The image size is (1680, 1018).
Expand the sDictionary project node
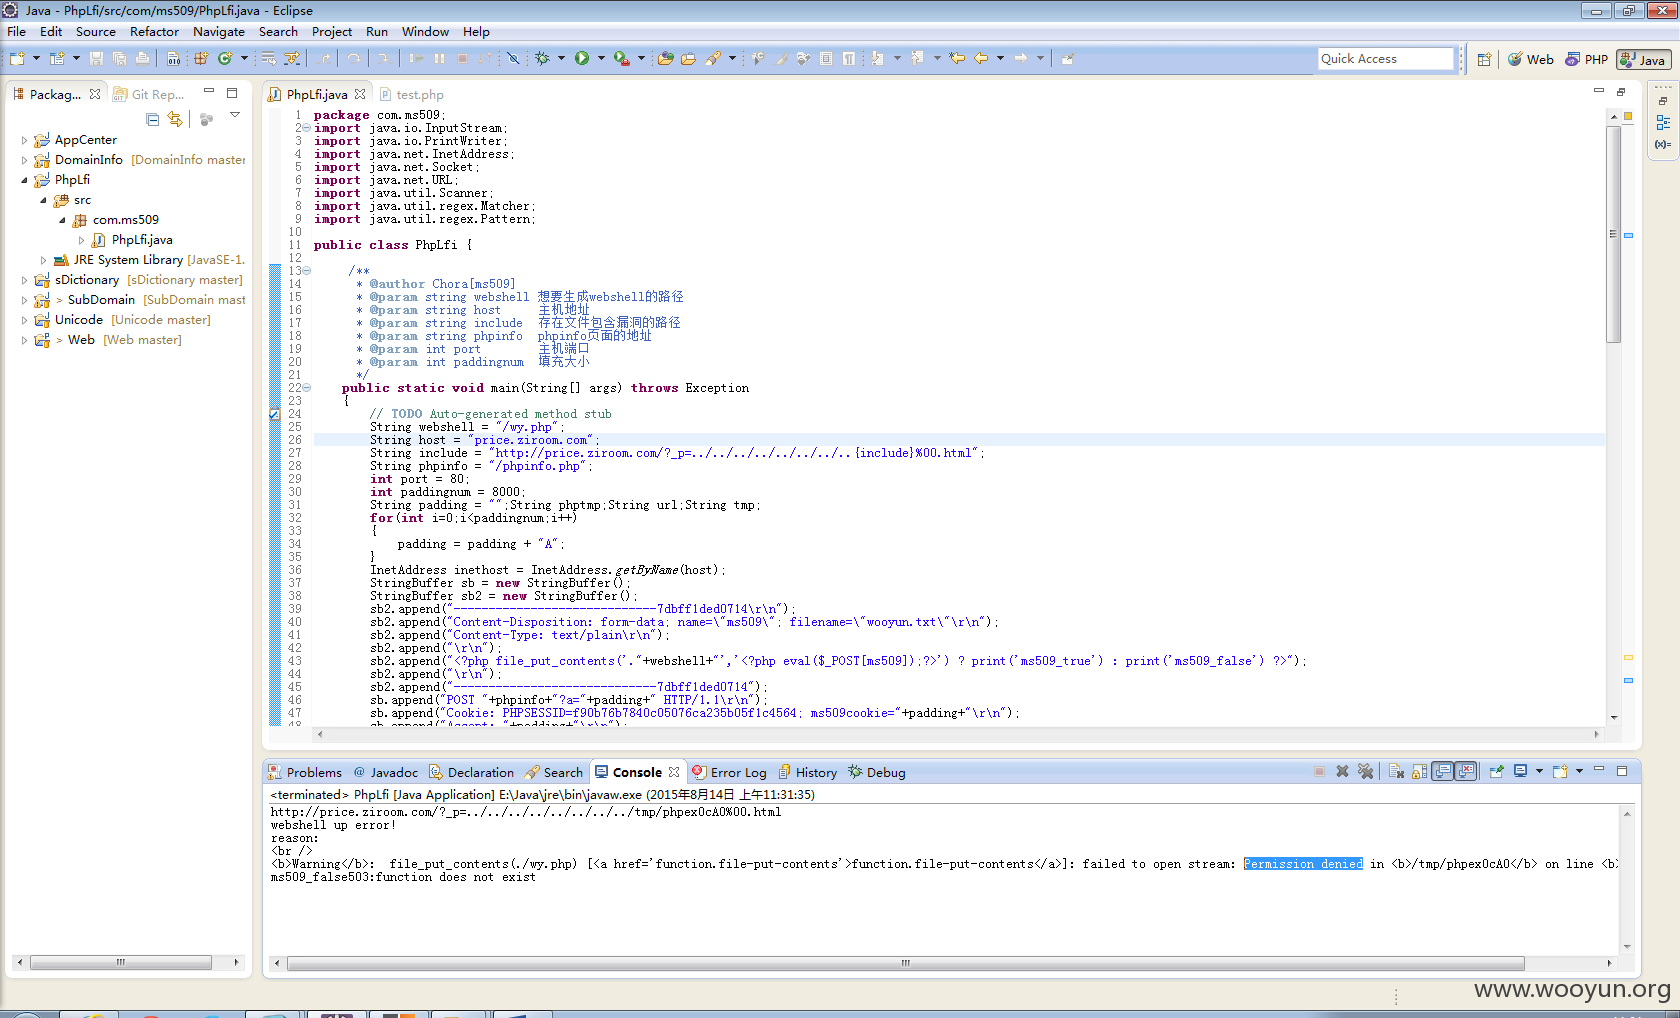[x=25, y=280]
